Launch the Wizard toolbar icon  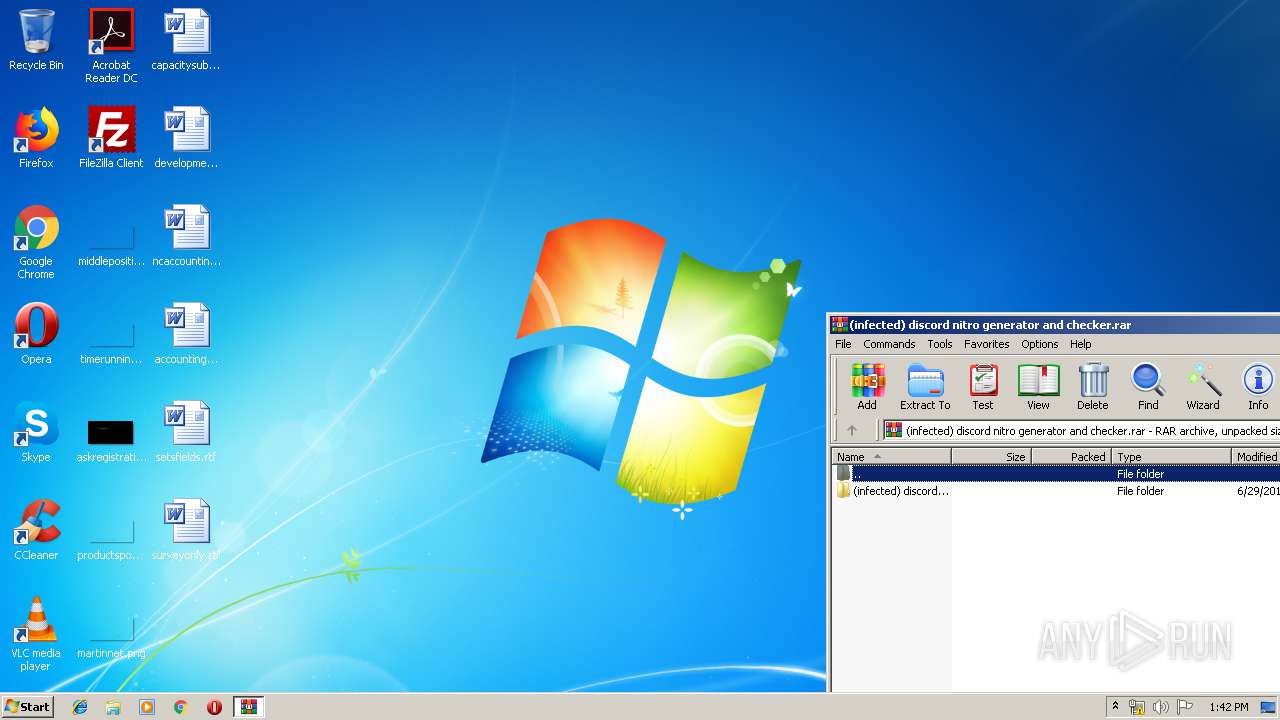coord(1203,387)
